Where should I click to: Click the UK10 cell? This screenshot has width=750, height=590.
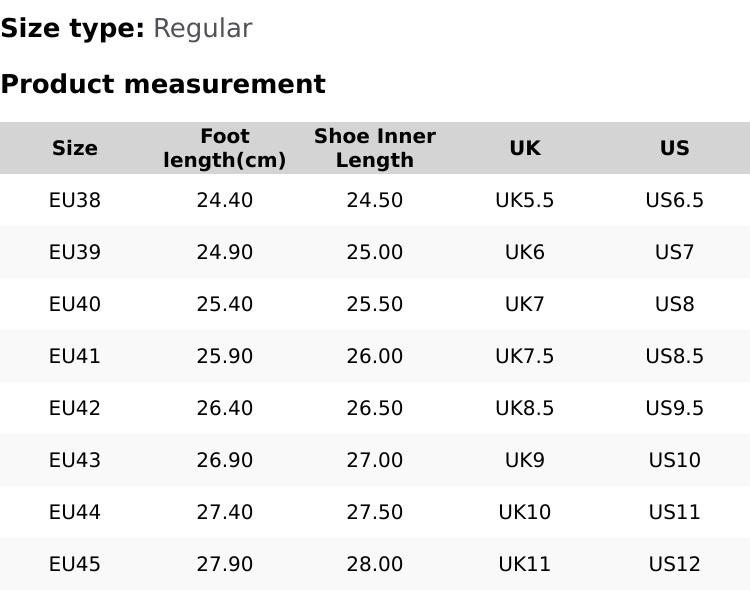[x=525, y=512]
